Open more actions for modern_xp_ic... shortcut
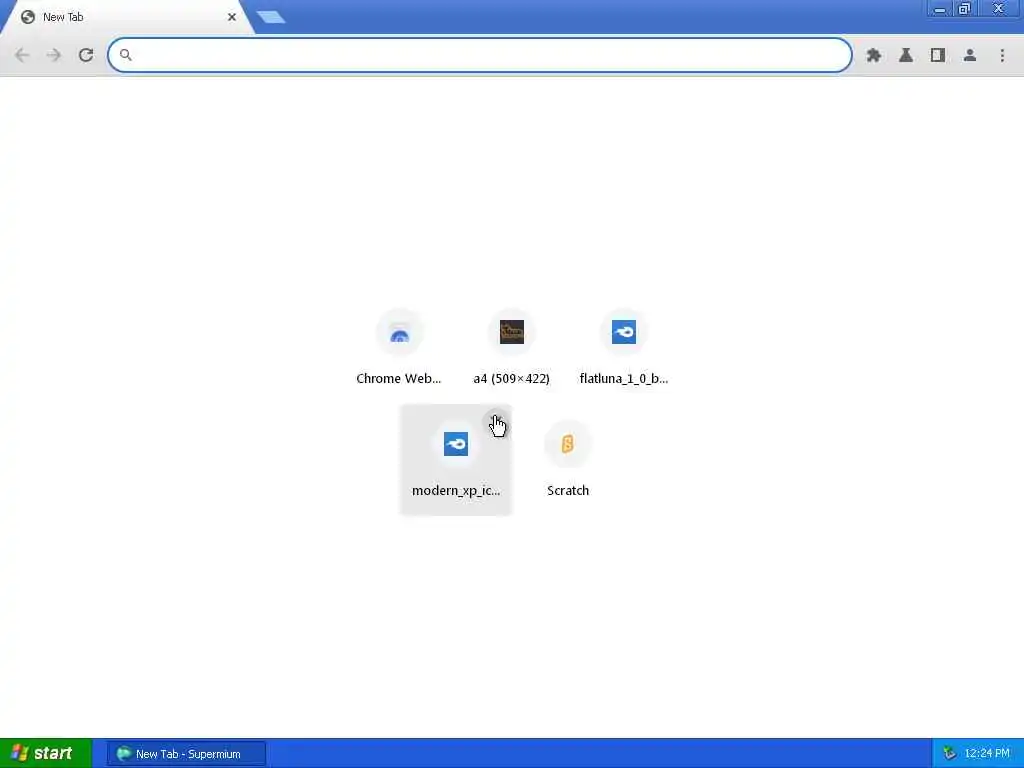This screenshot has width=1024, height=768. click(x=496, y=423)
